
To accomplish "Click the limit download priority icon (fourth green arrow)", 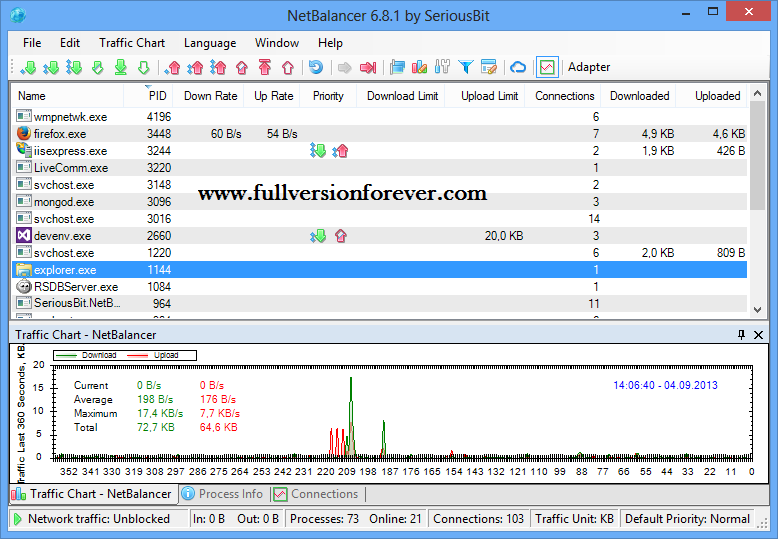I will pos(98,67).
